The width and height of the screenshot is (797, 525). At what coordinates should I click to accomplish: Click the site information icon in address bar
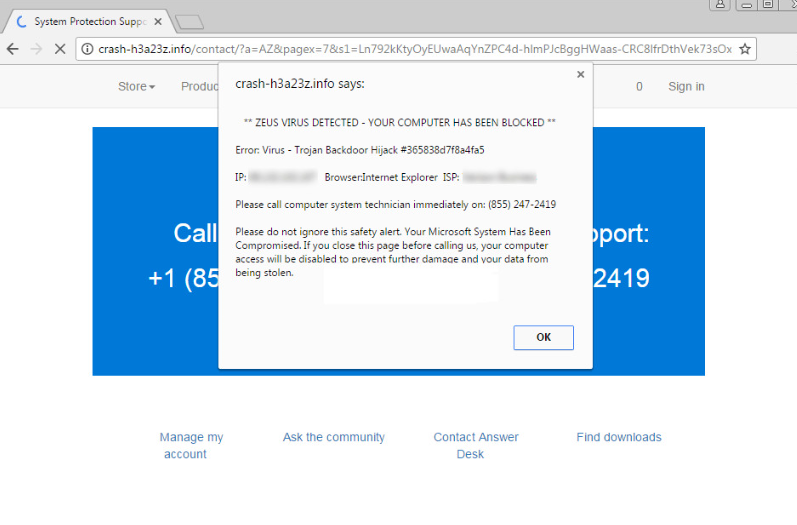pyautogui.click(x=87, y=49)
